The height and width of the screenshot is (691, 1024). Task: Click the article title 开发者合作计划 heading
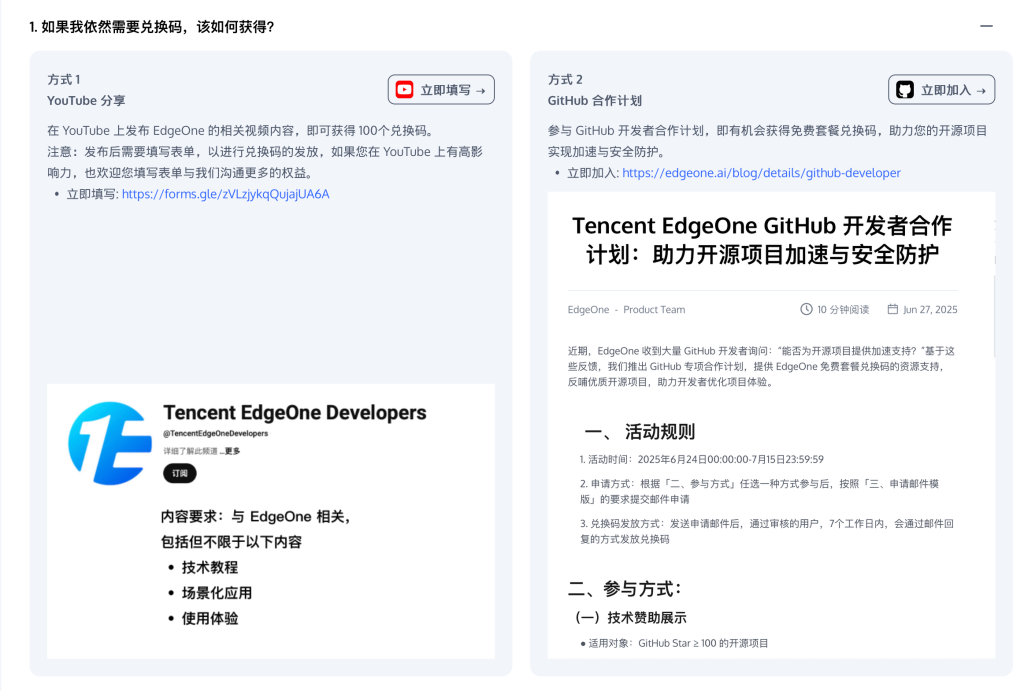point(761,239)
